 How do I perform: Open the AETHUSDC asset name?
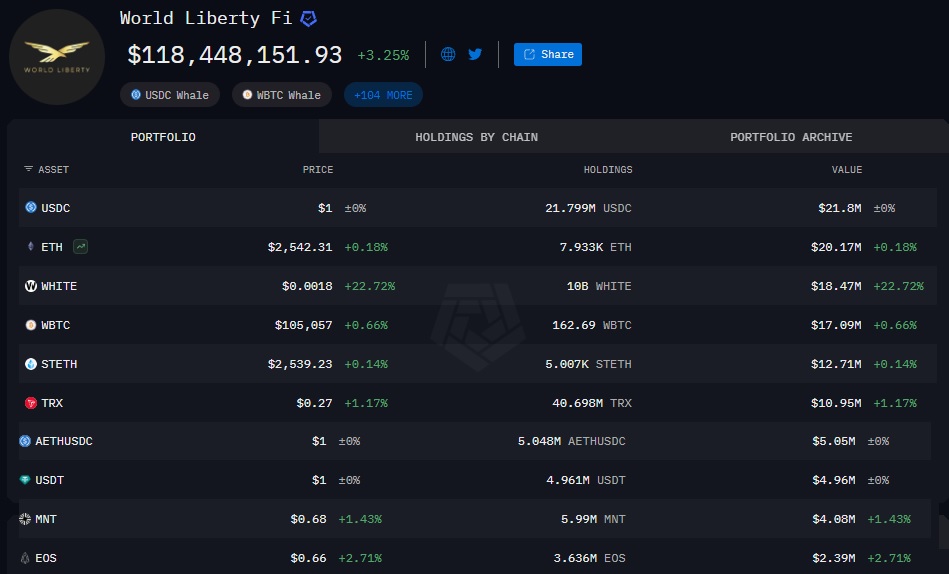click(64, 441)
